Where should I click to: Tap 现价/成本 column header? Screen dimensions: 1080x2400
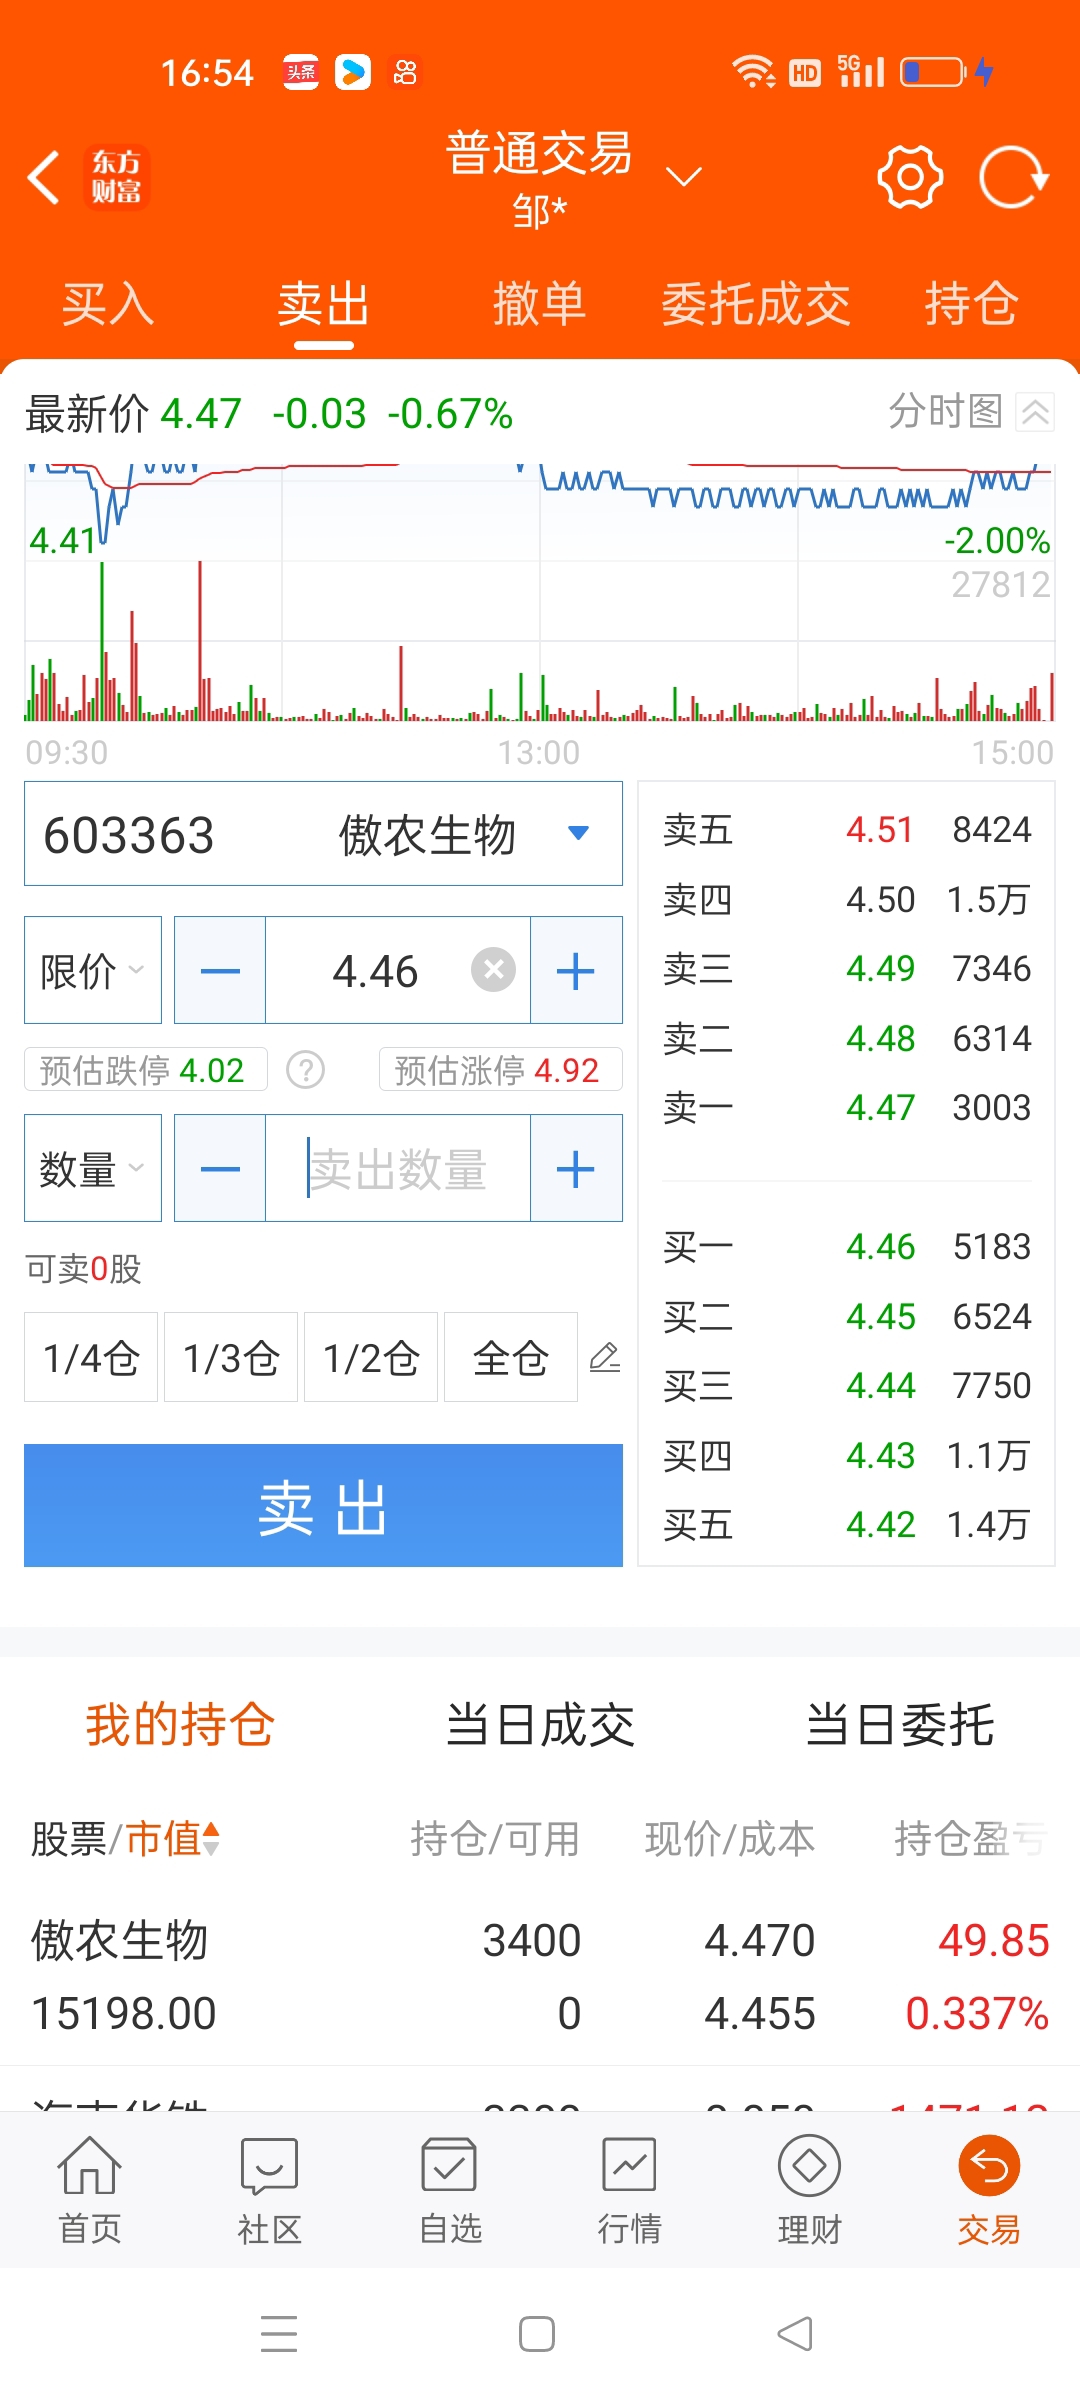coord(730,1838)
